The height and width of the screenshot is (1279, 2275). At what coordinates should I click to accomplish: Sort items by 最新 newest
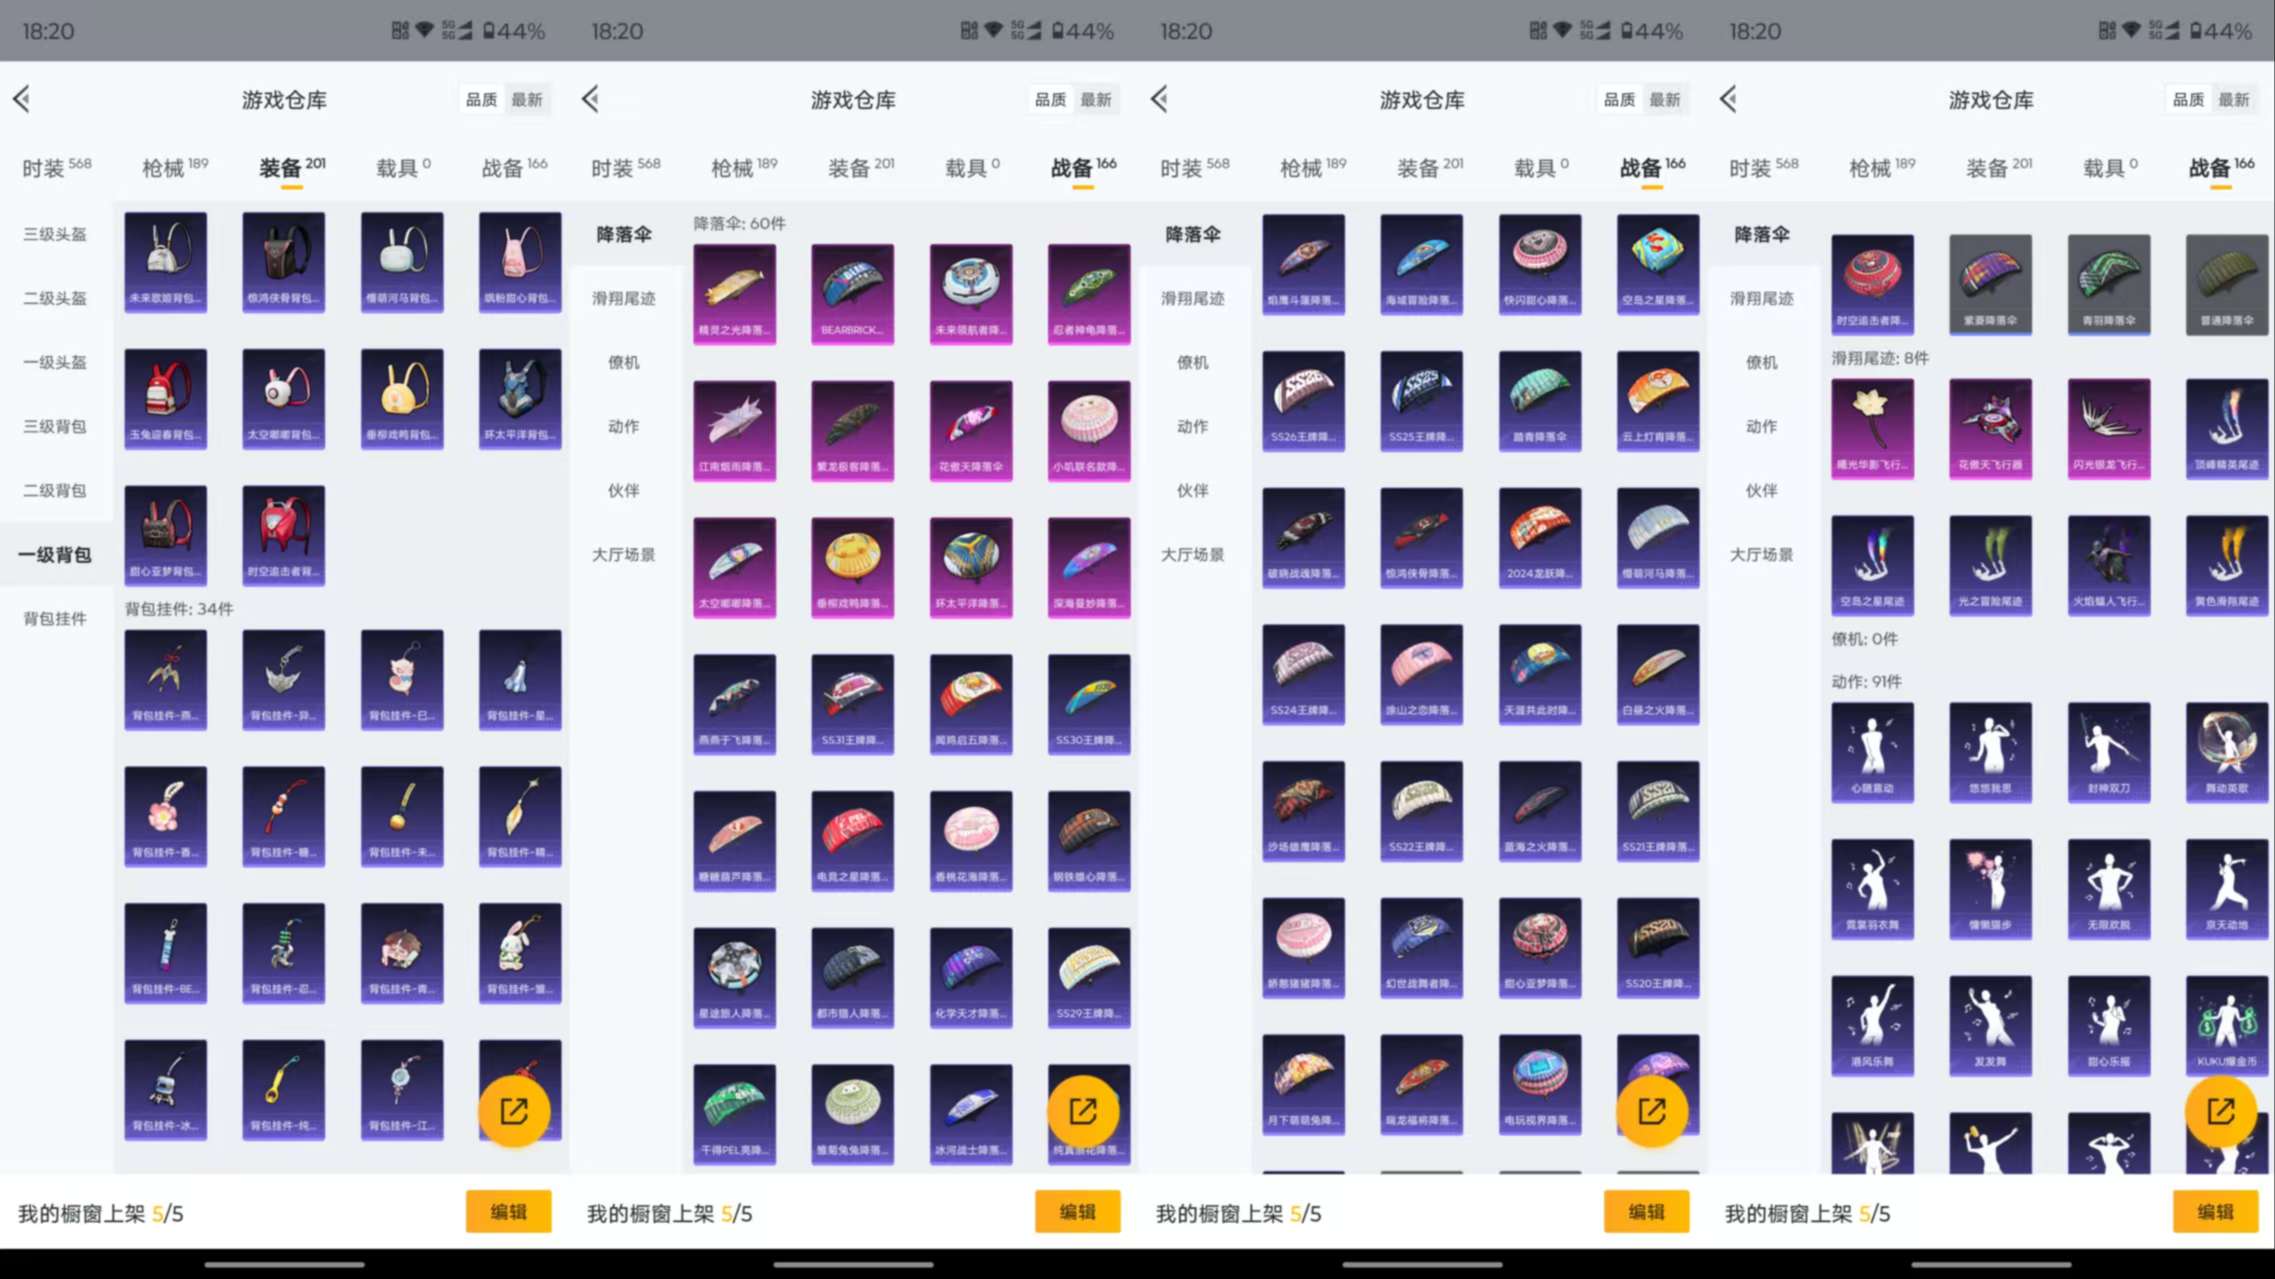(x=527, y=99)
